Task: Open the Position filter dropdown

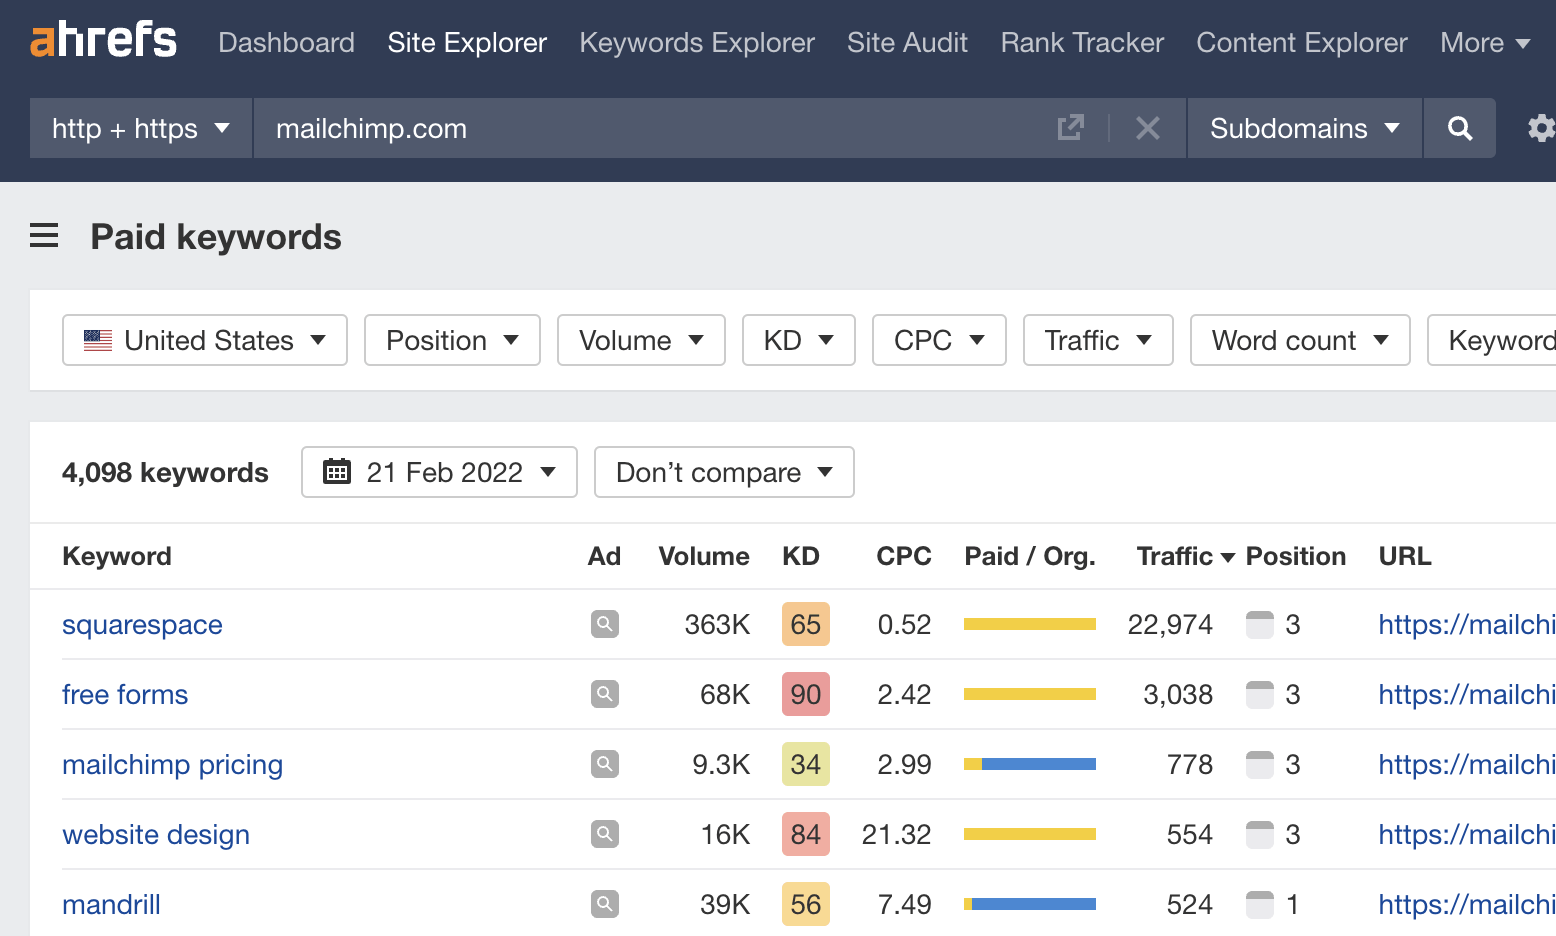Action: pyautogui.click(x=452, y=340)
